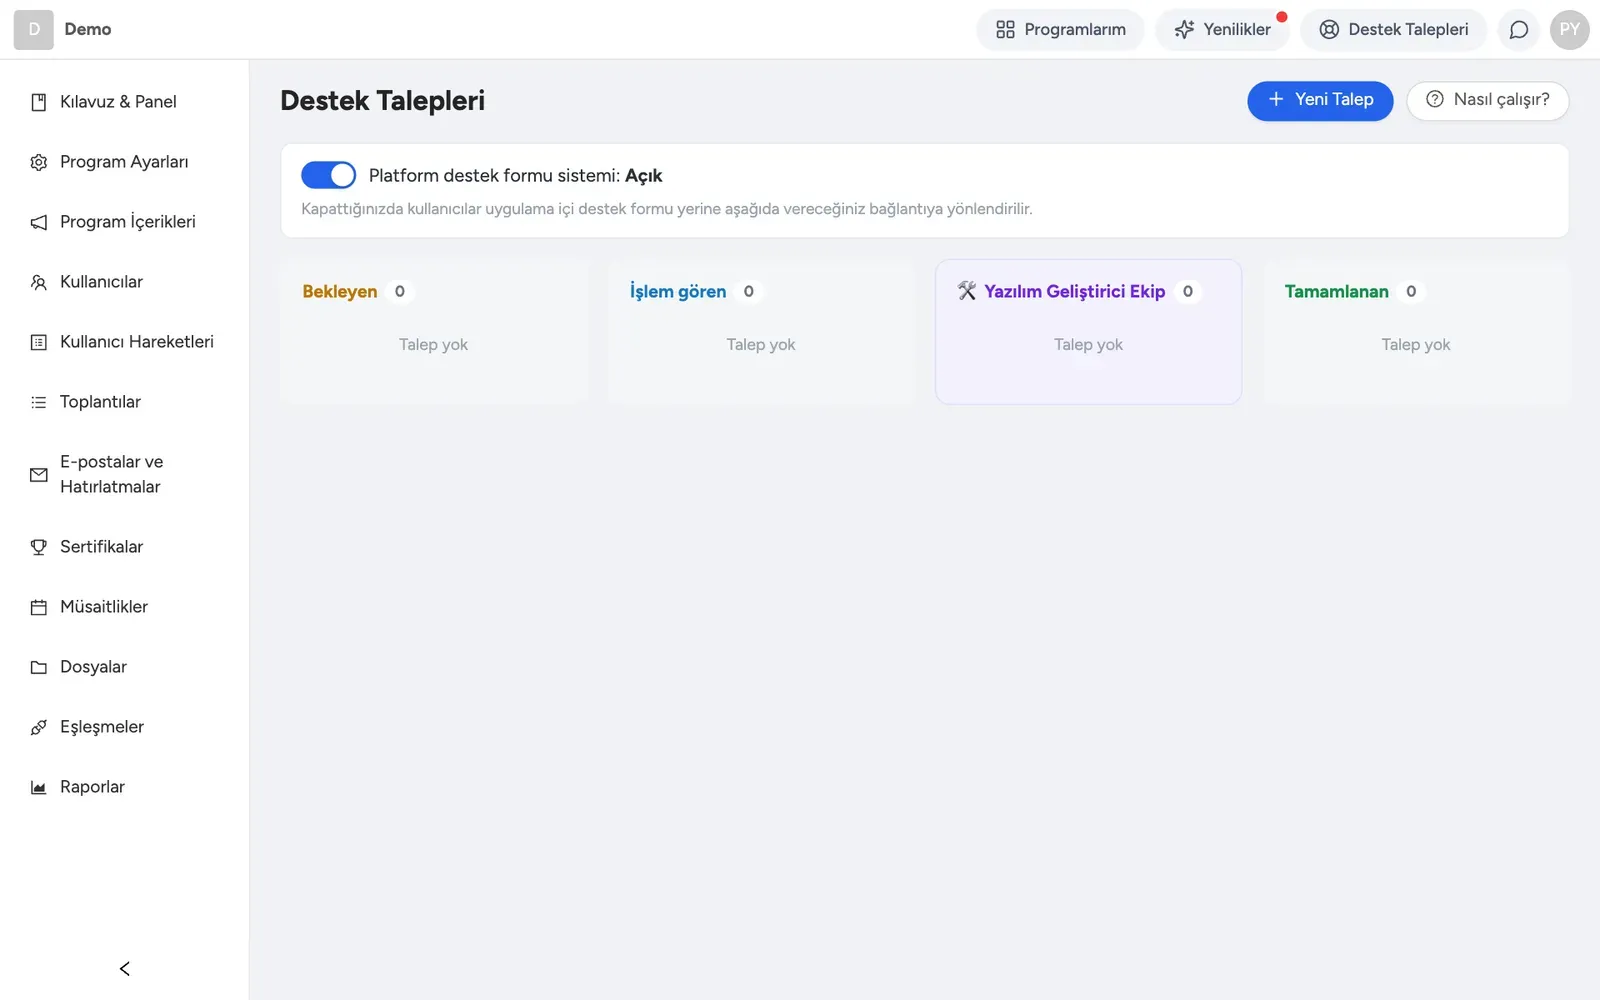Click the Kılavuz & Panel book icon

coord(39,102)
